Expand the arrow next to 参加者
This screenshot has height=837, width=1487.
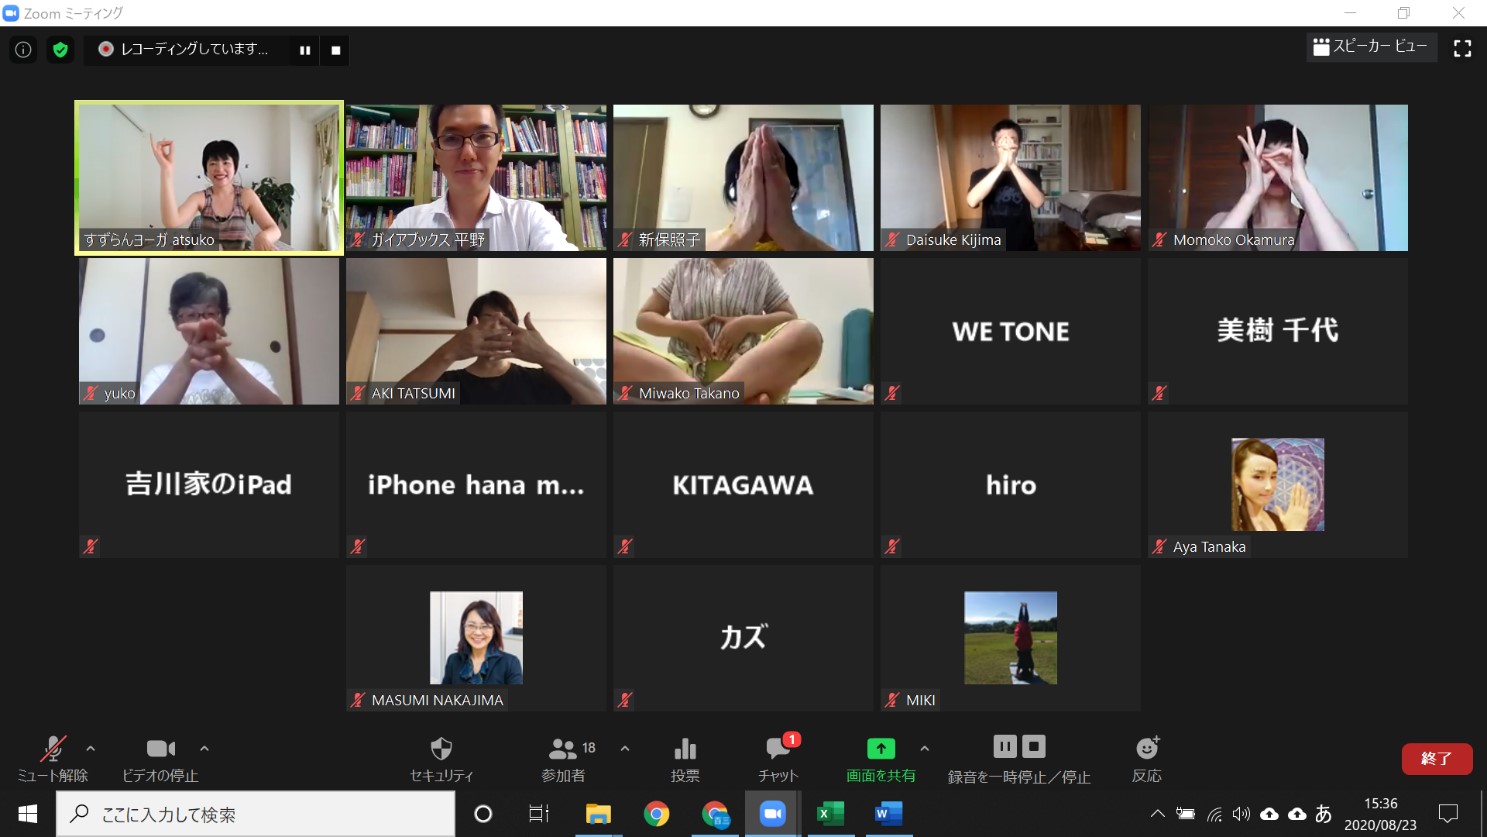(625, 748)
